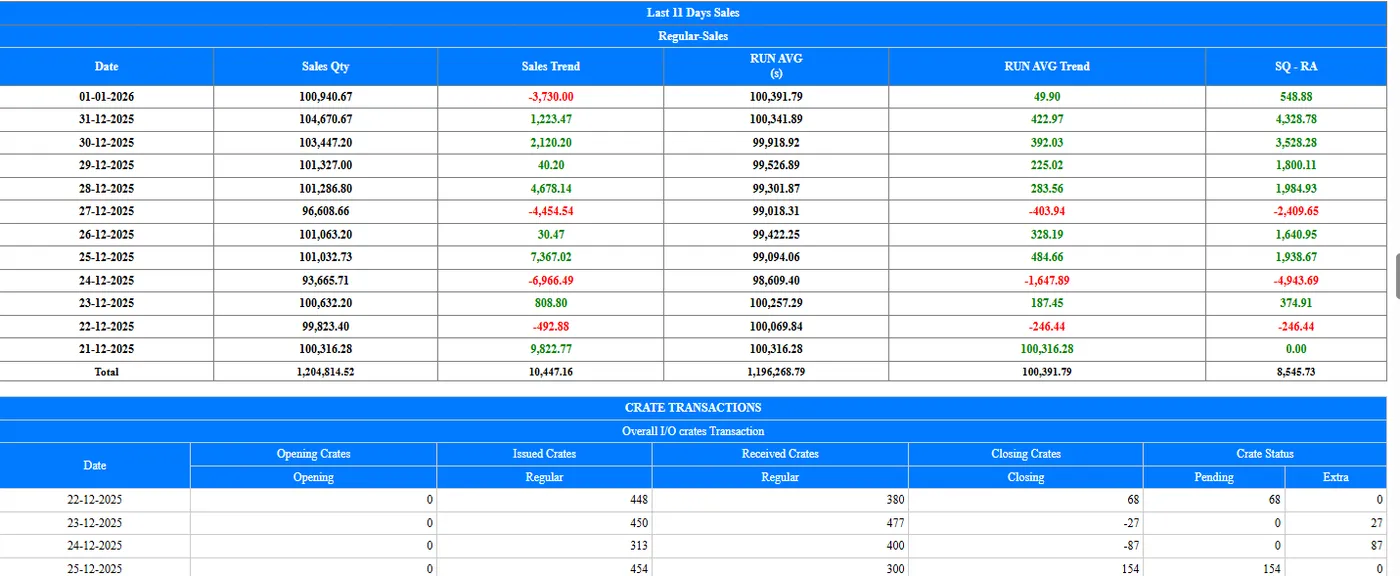The height and width of the screenshot is (576, 1400).
Task: Click the Sales Trend column header
Action: (x=551, y=67)
